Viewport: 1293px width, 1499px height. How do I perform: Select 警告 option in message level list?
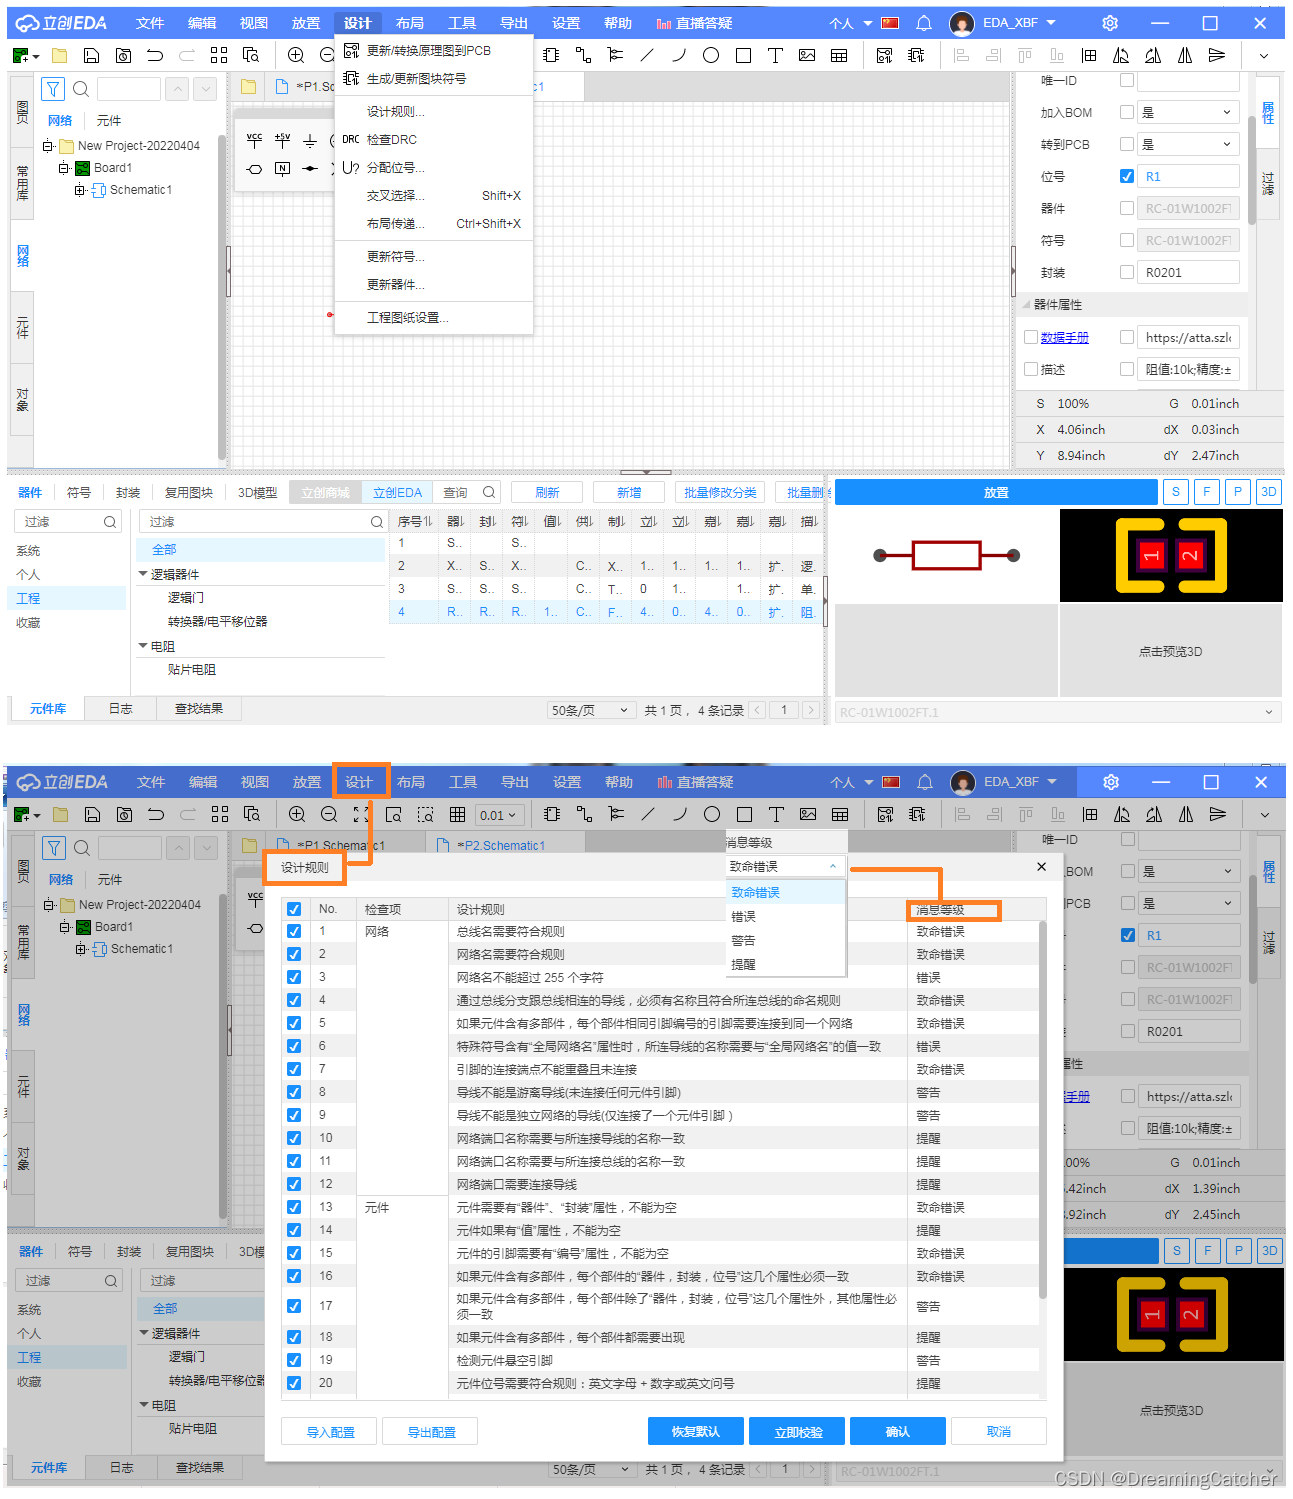(786, 940)
